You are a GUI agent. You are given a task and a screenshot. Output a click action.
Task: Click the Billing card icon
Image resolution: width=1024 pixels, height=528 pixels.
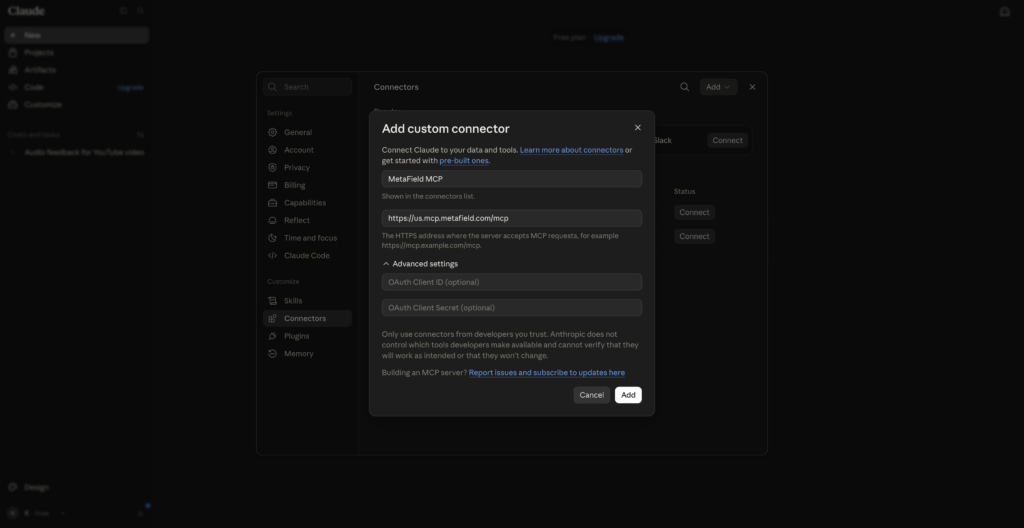coord(272,185)
